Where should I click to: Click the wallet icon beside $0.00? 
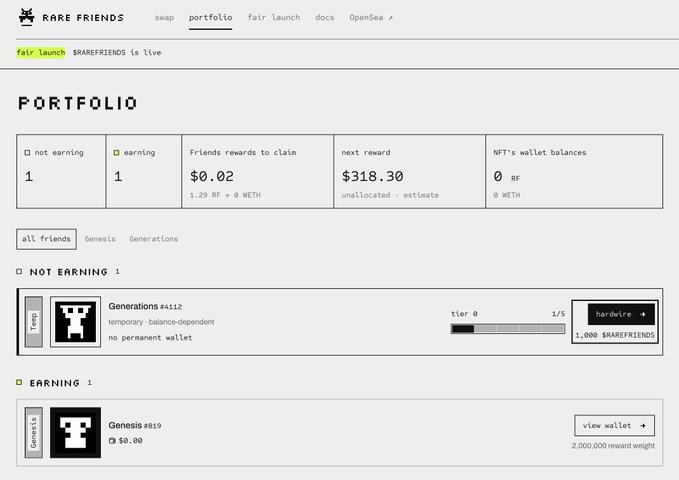click(112, 441)
